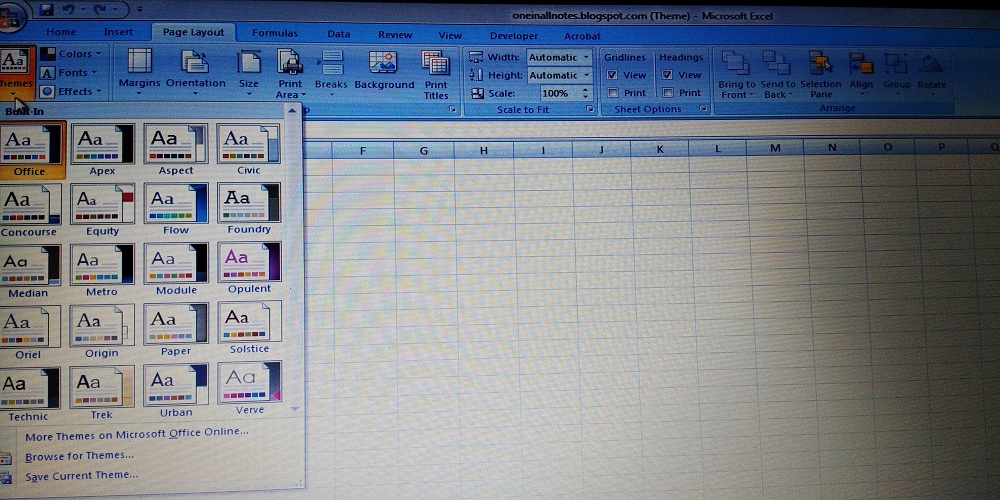Expand the theme Effects dropdown
1000x500 pixels.
[71, 91]
